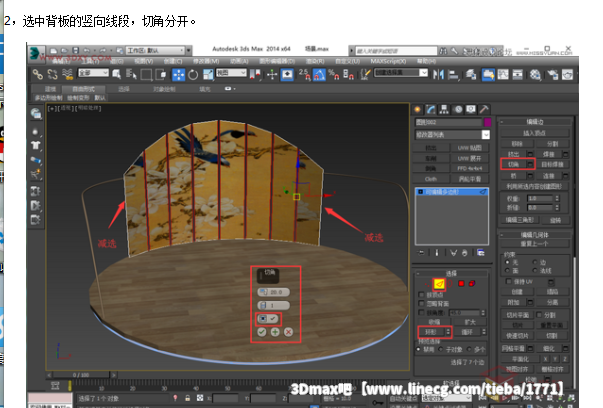
Task: Select the Bind to Space Warp tool
Action: point(68,74)
